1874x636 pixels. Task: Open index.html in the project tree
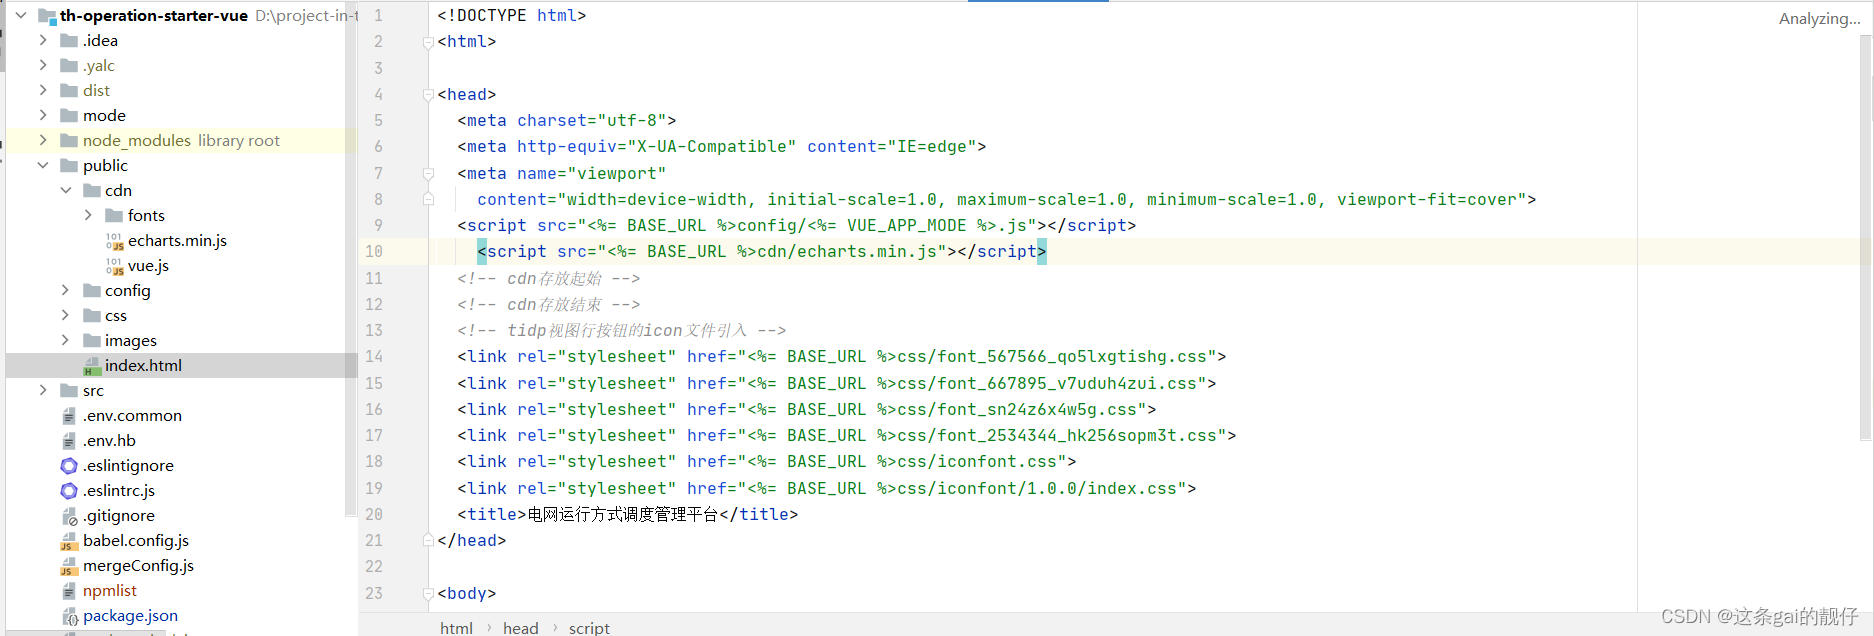point(143,365)
